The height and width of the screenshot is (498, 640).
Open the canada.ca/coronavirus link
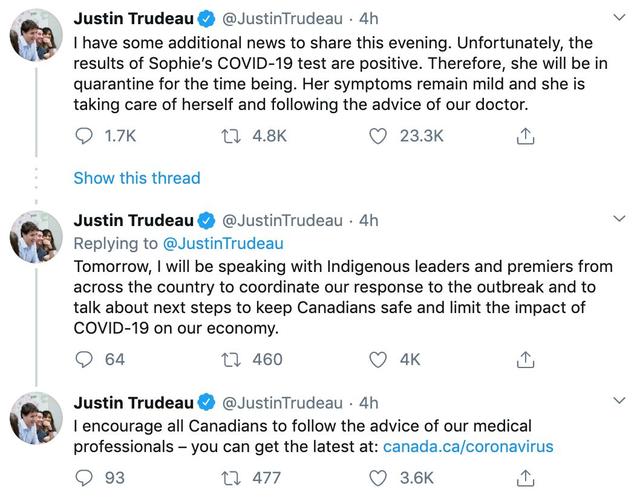(x=468, y=447)
